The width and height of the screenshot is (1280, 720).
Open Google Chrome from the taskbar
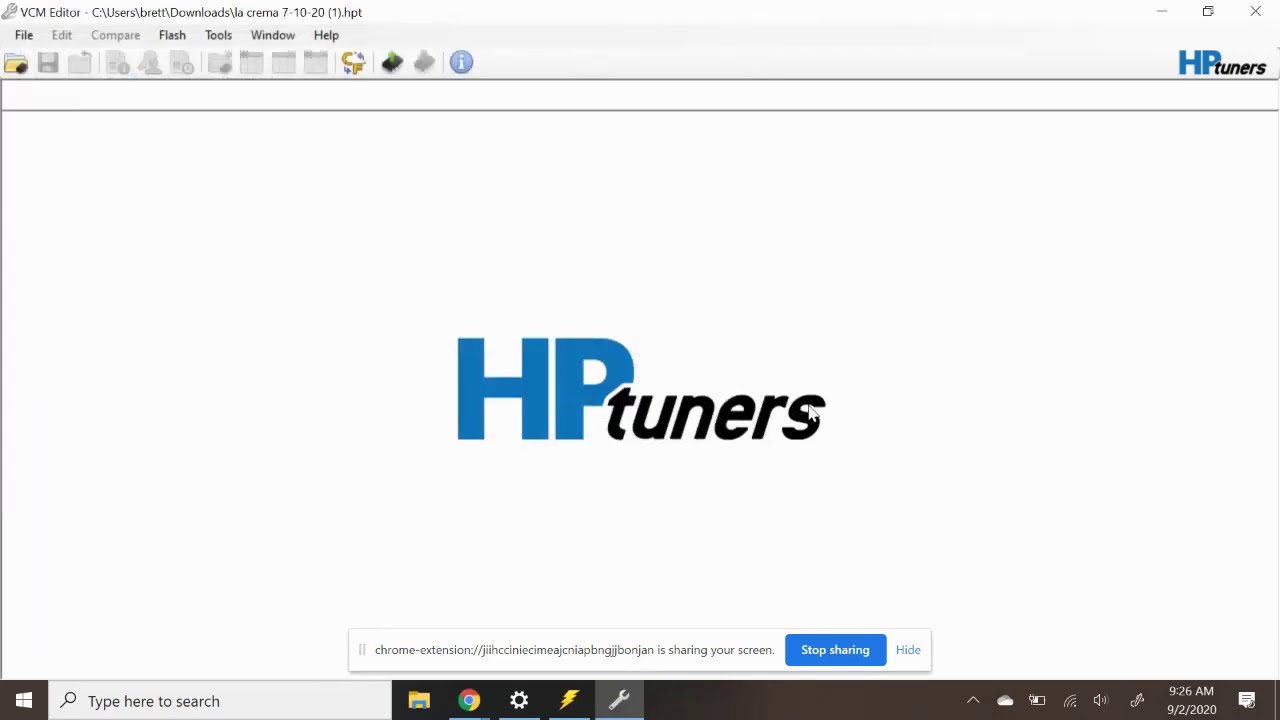coord(469,701)
